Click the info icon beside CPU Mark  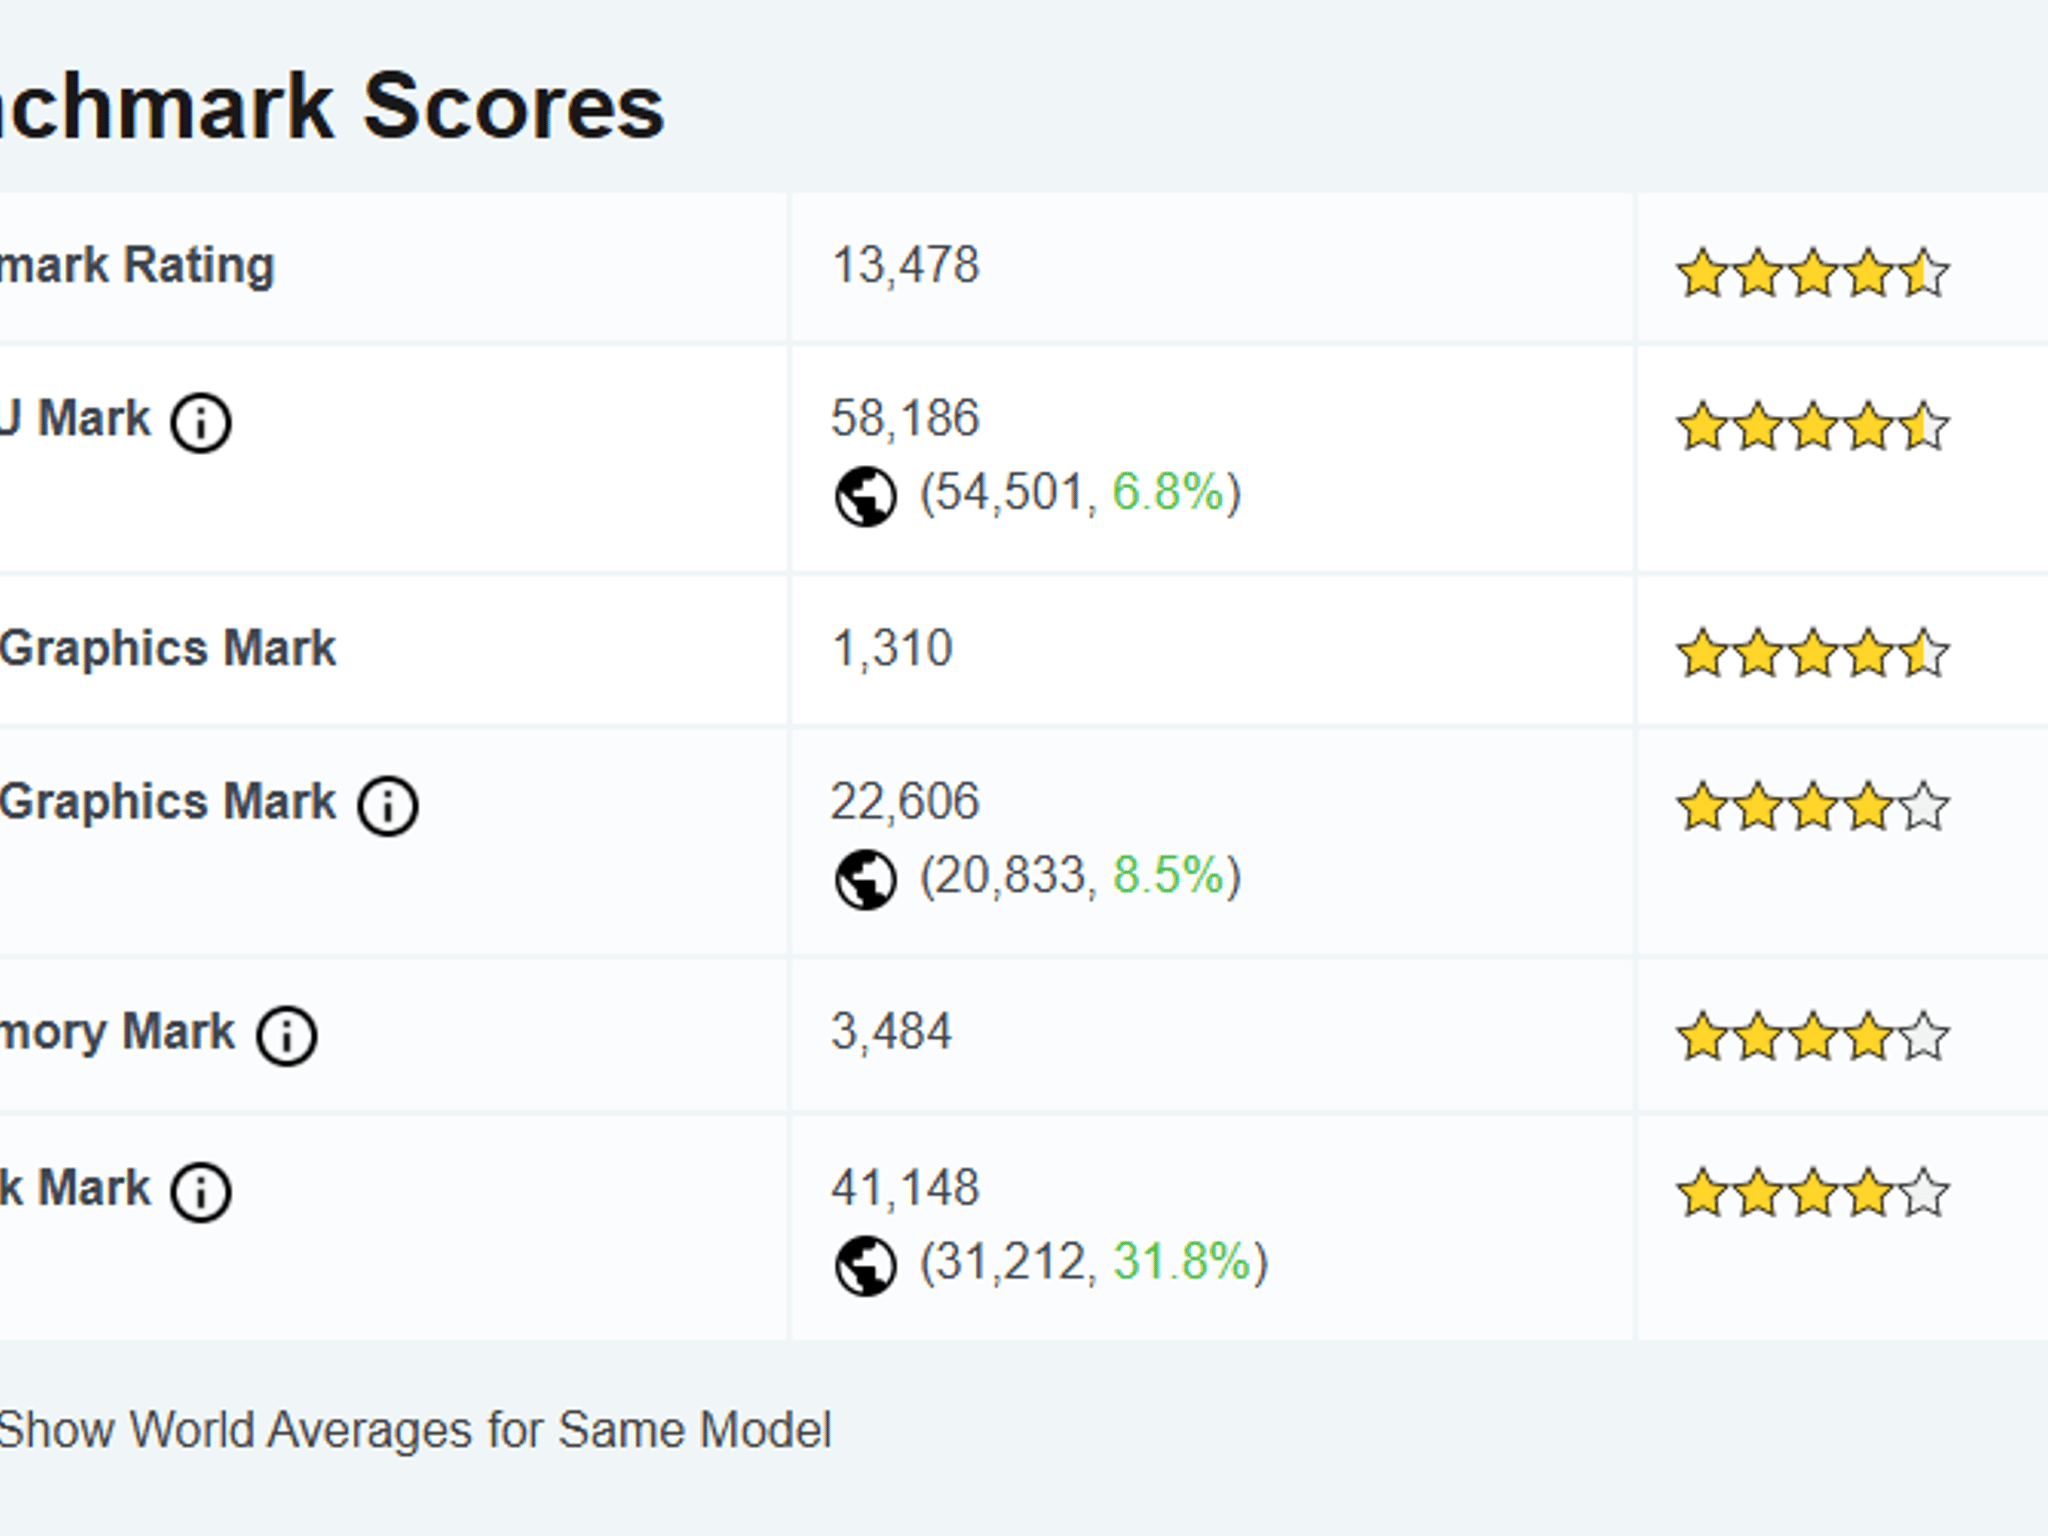click(200, 422)
